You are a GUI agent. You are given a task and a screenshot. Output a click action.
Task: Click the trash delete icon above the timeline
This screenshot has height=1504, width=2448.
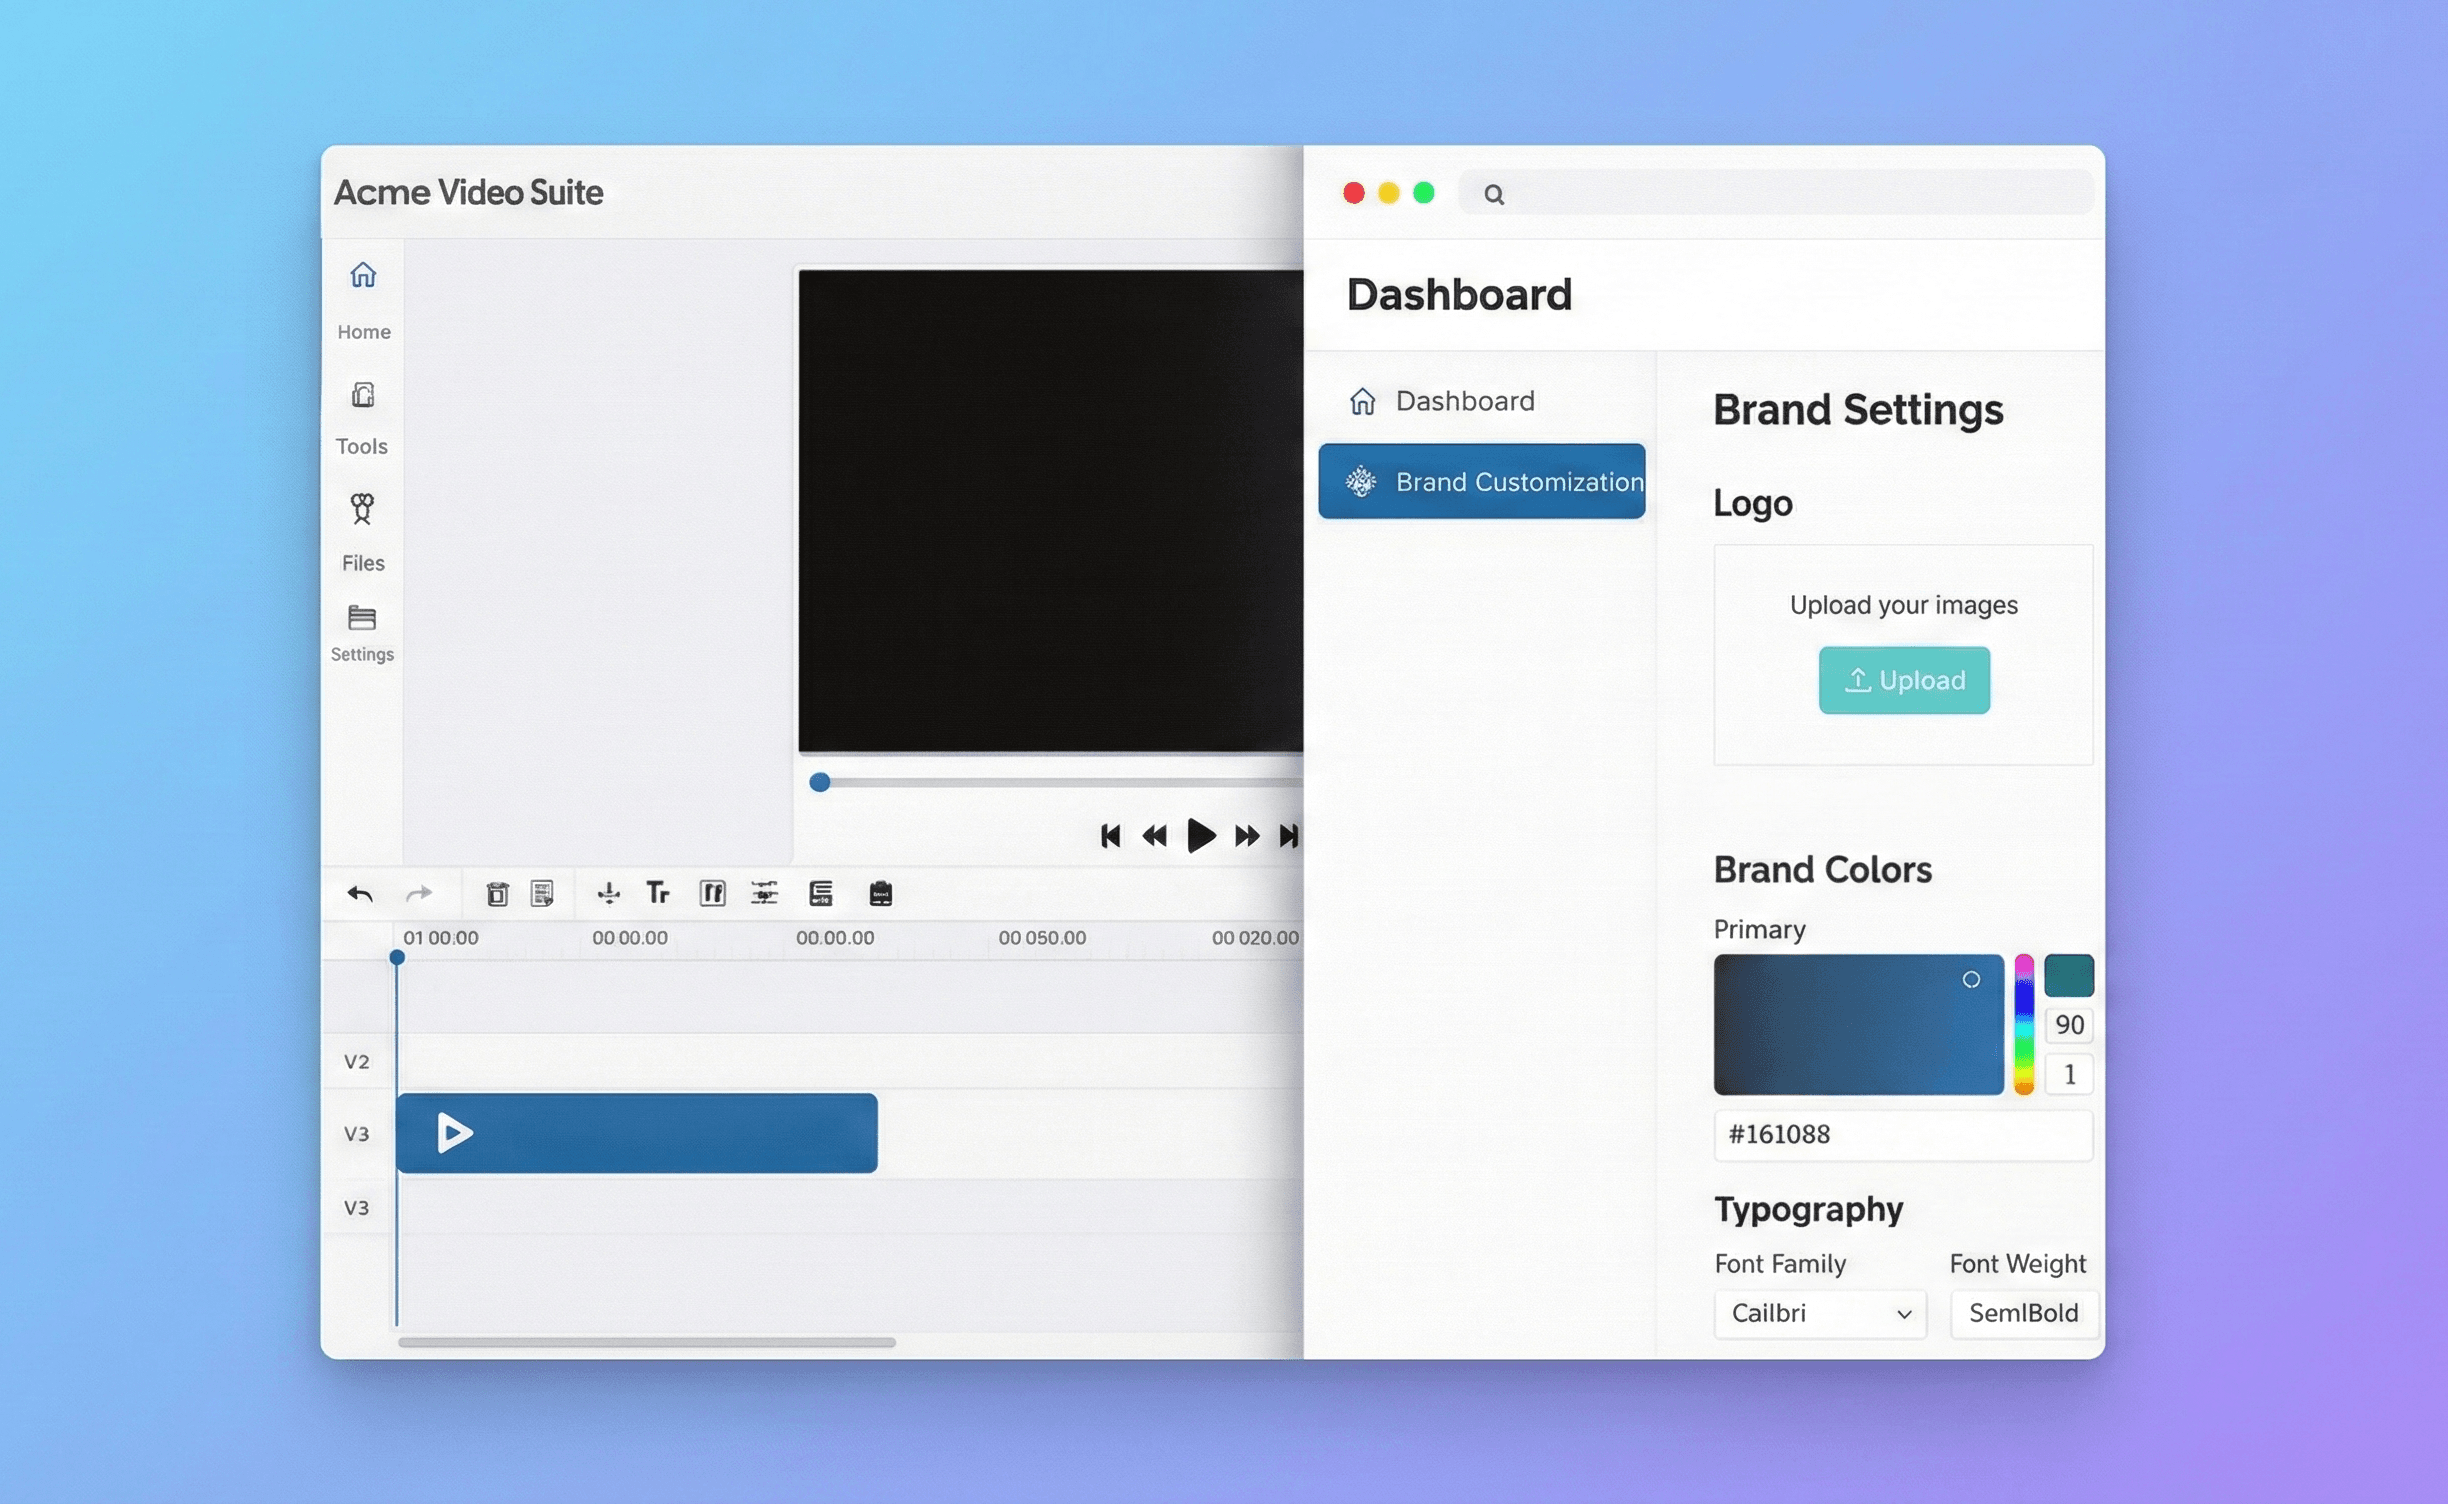[497, 893]
